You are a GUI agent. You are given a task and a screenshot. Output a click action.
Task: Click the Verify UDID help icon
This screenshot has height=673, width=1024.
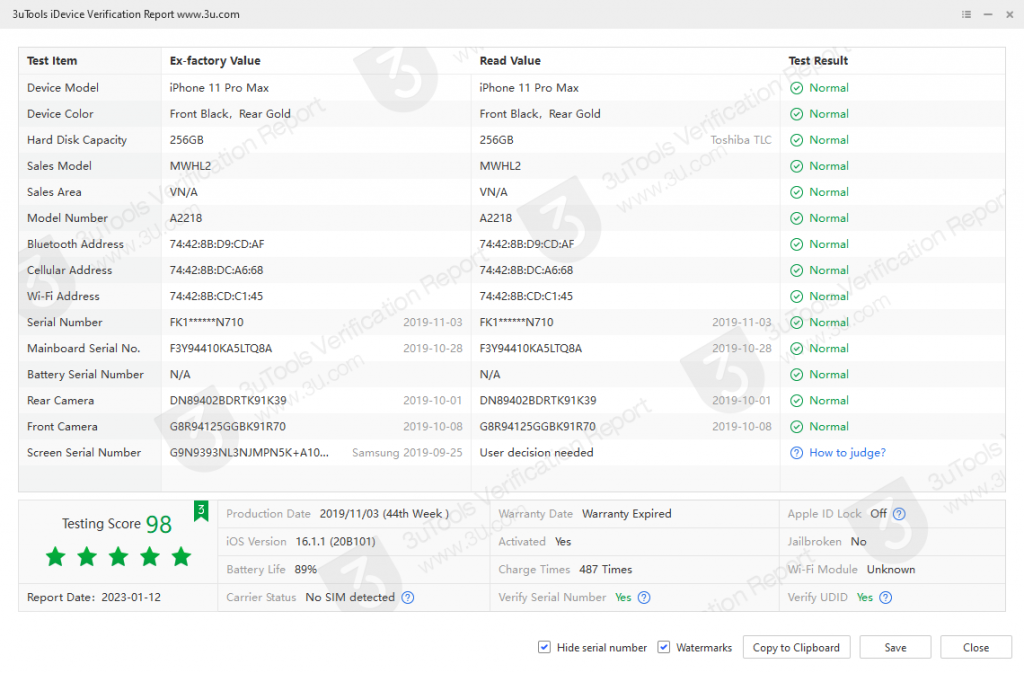[886, 597]
